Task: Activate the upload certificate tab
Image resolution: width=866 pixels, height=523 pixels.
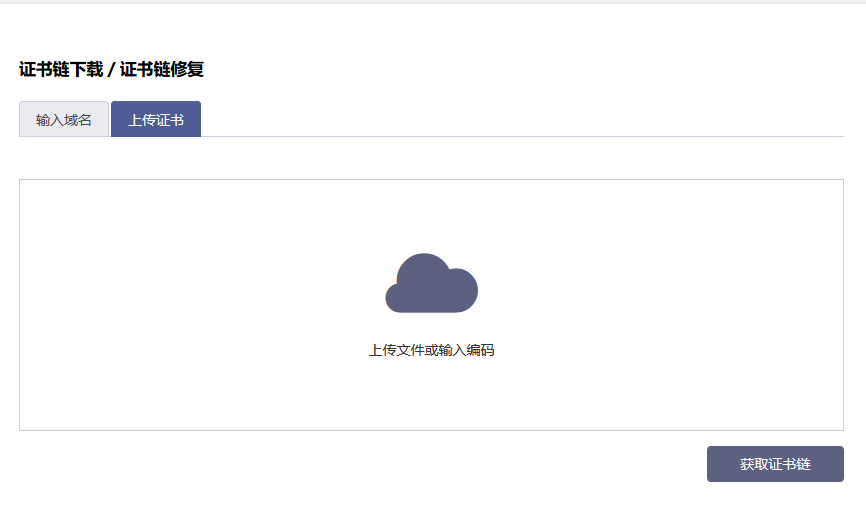Action: click(156, 120)
